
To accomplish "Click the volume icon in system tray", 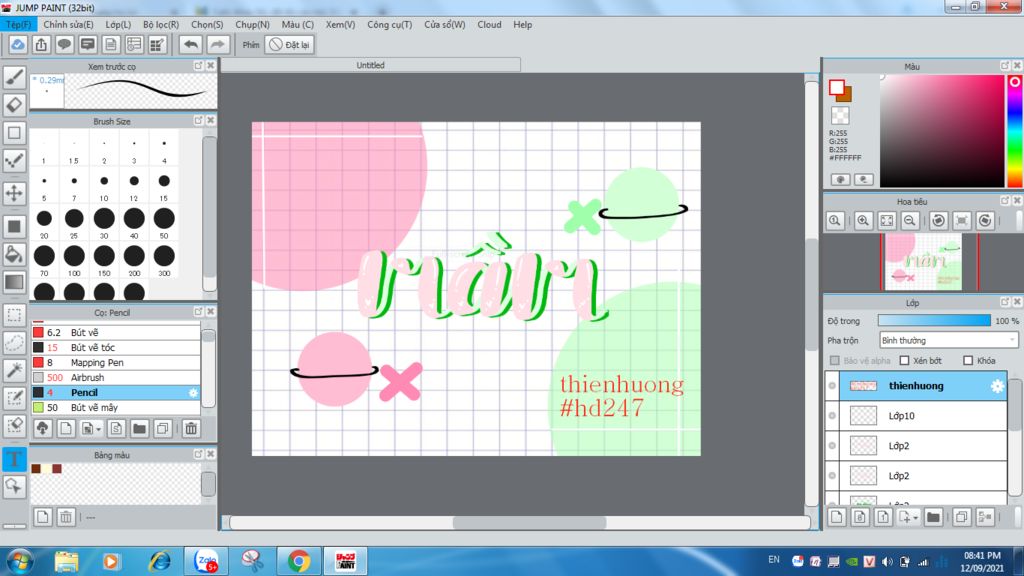I will click(886, 562).
